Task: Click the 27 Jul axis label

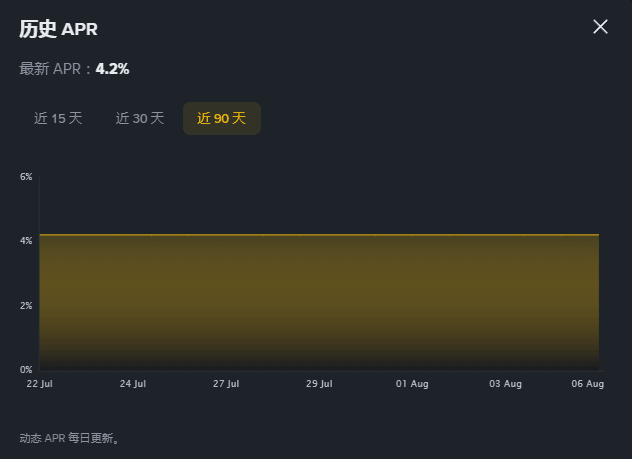Action: [226, 384]
